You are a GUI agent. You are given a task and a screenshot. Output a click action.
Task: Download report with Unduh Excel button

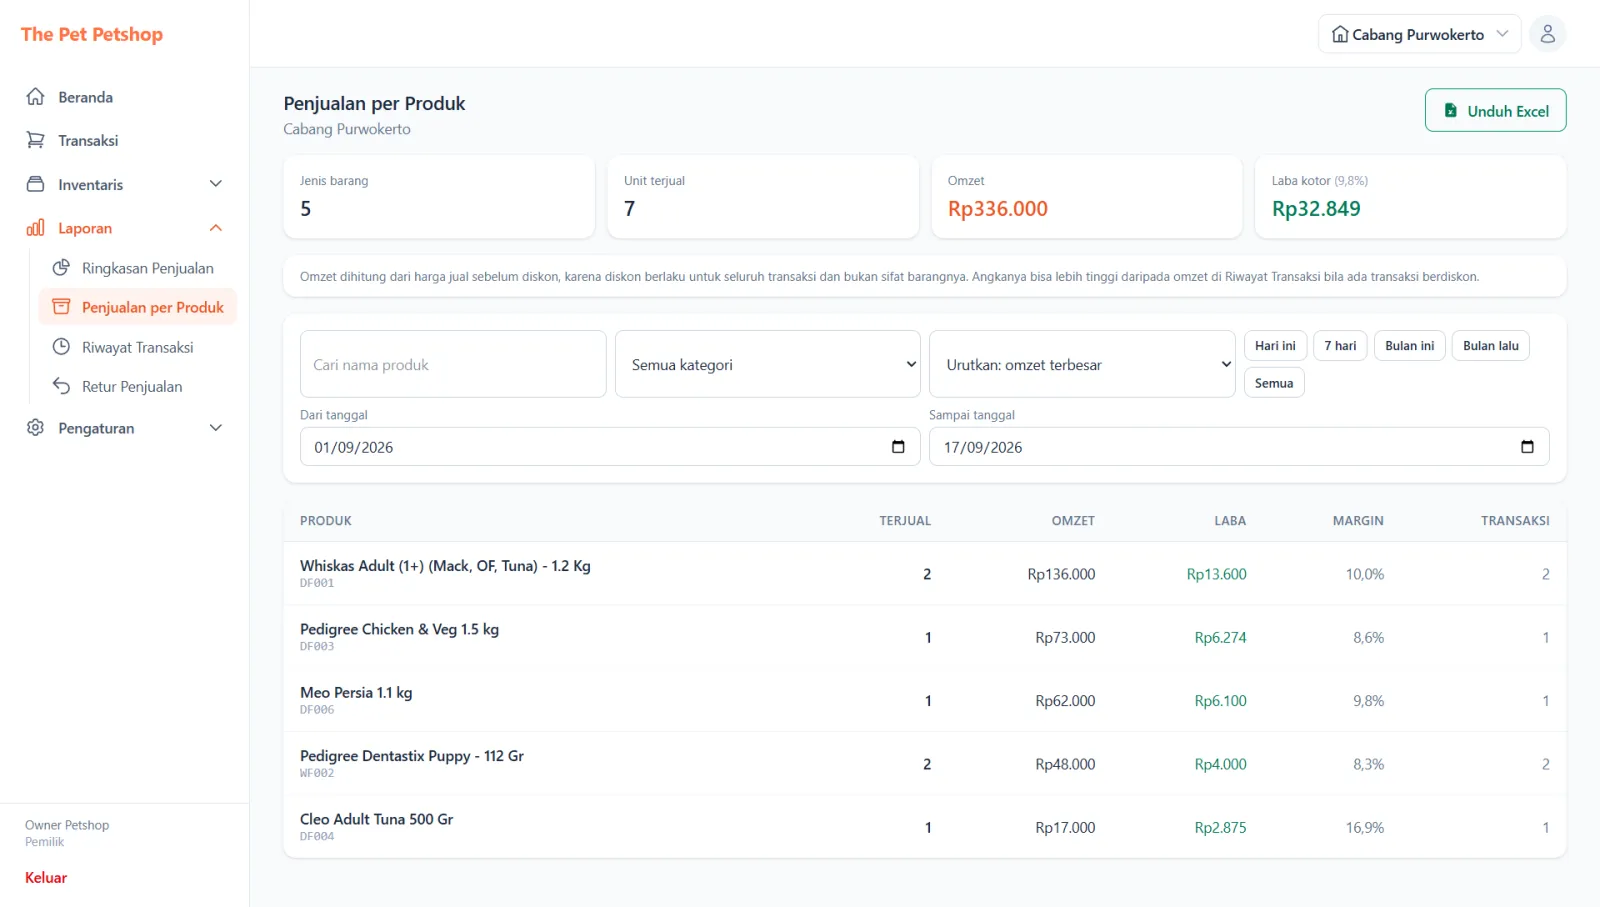pos(1495,111)
